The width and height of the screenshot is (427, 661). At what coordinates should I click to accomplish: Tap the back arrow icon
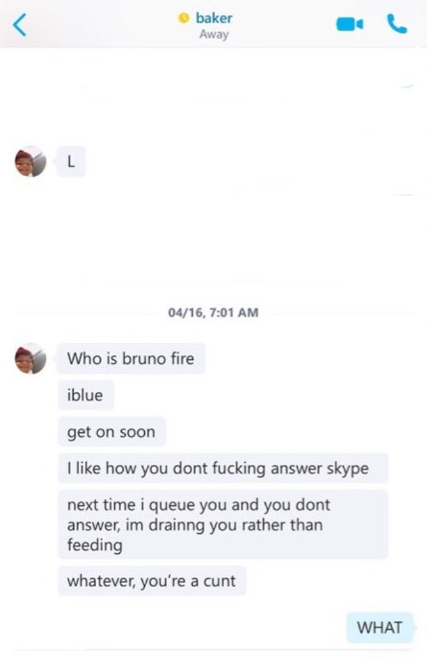tap(20, 24)
